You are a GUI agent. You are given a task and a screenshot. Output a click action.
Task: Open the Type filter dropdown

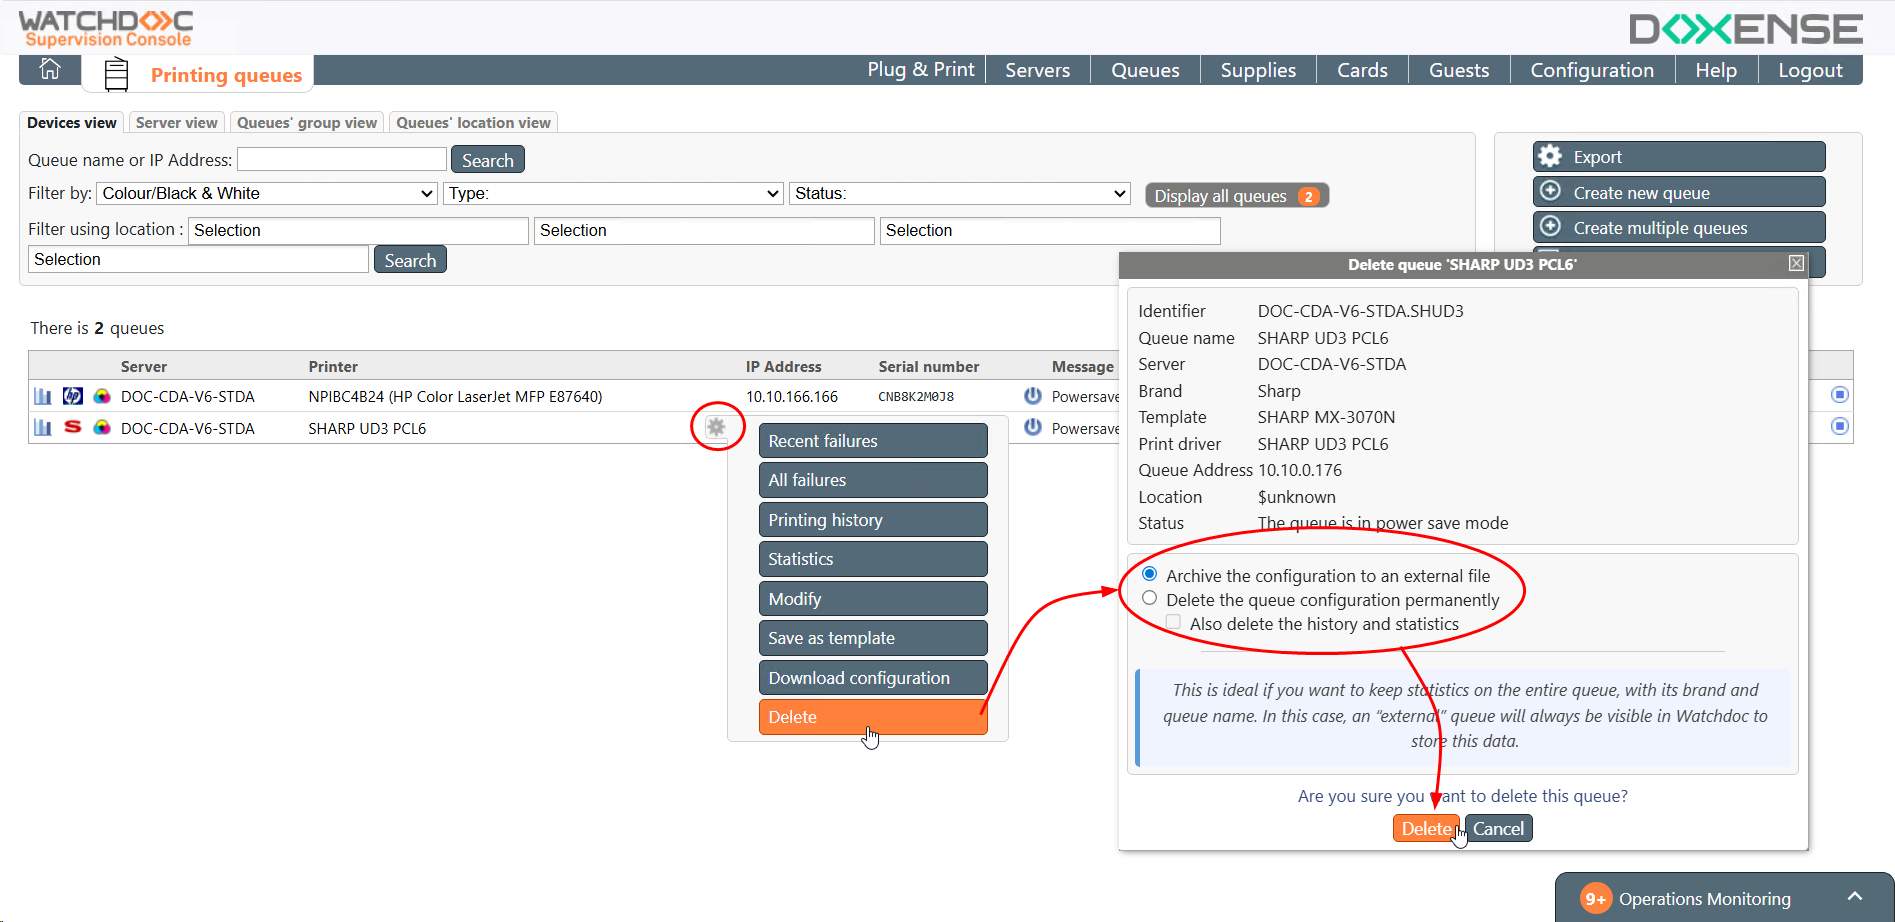613,193
